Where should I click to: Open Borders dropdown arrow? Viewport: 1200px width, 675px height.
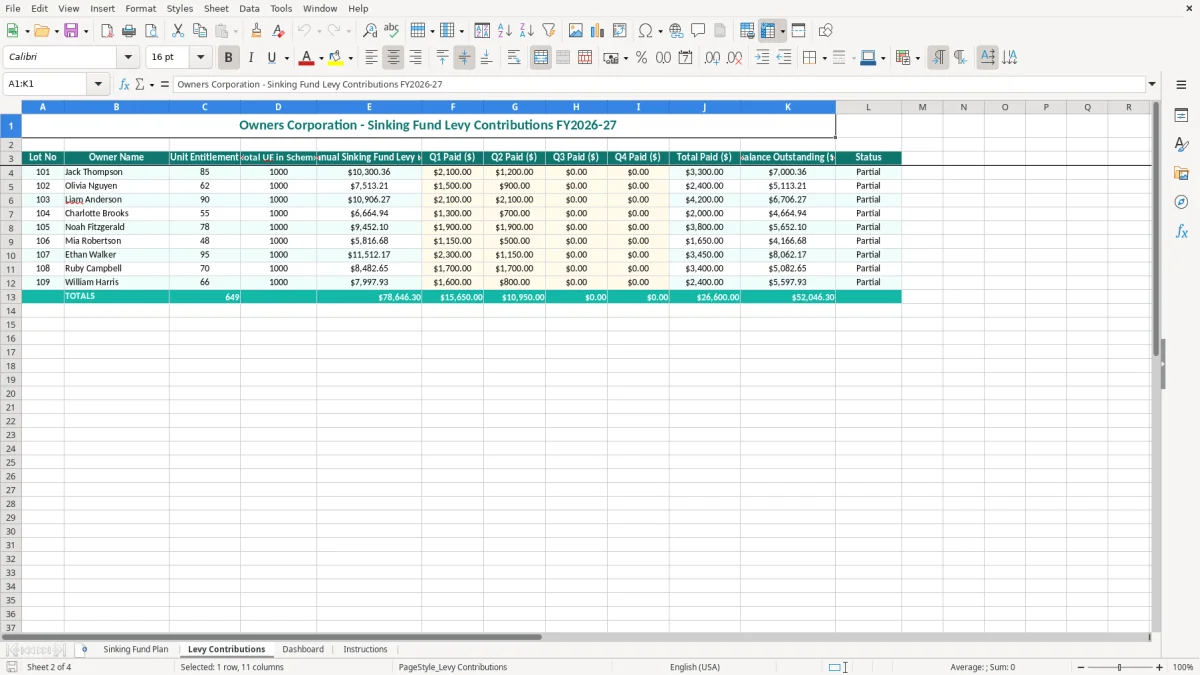[823, 58]
